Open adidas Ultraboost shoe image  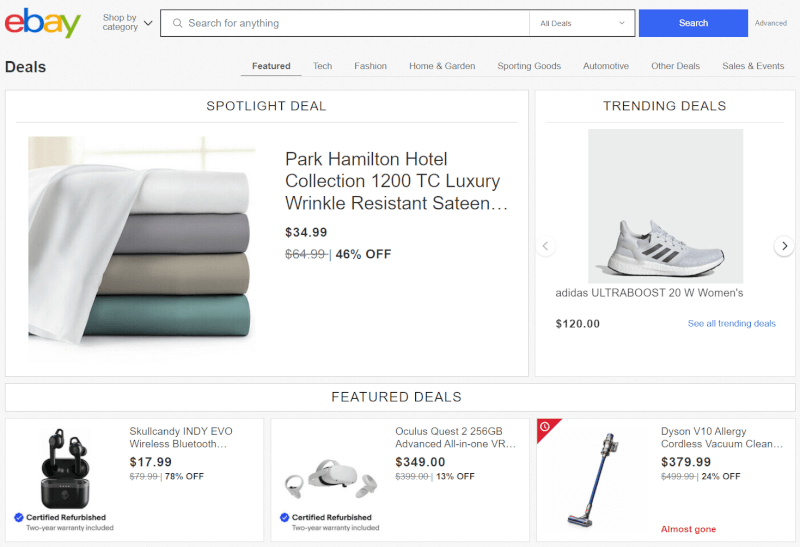pyautogui.click(x=665, y=206)
